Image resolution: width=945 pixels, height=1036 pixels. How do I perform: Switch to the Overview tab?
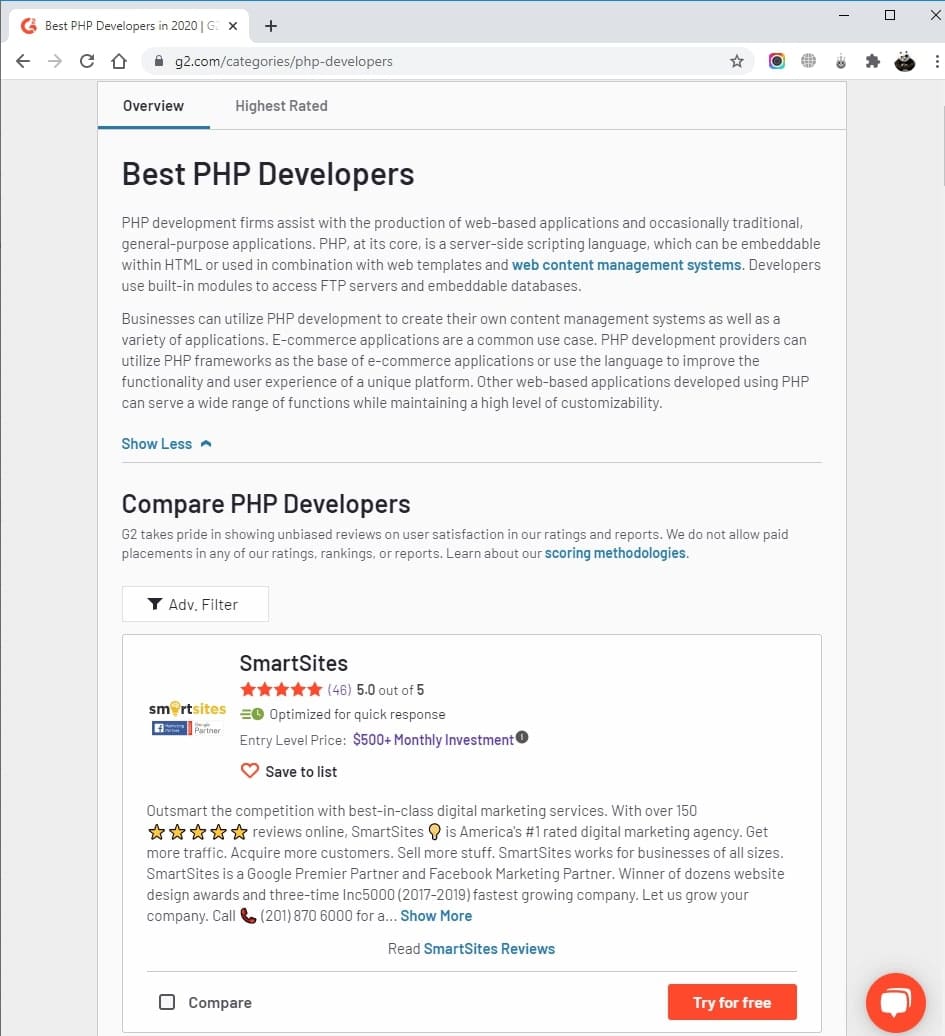click(x=153, y=106)
